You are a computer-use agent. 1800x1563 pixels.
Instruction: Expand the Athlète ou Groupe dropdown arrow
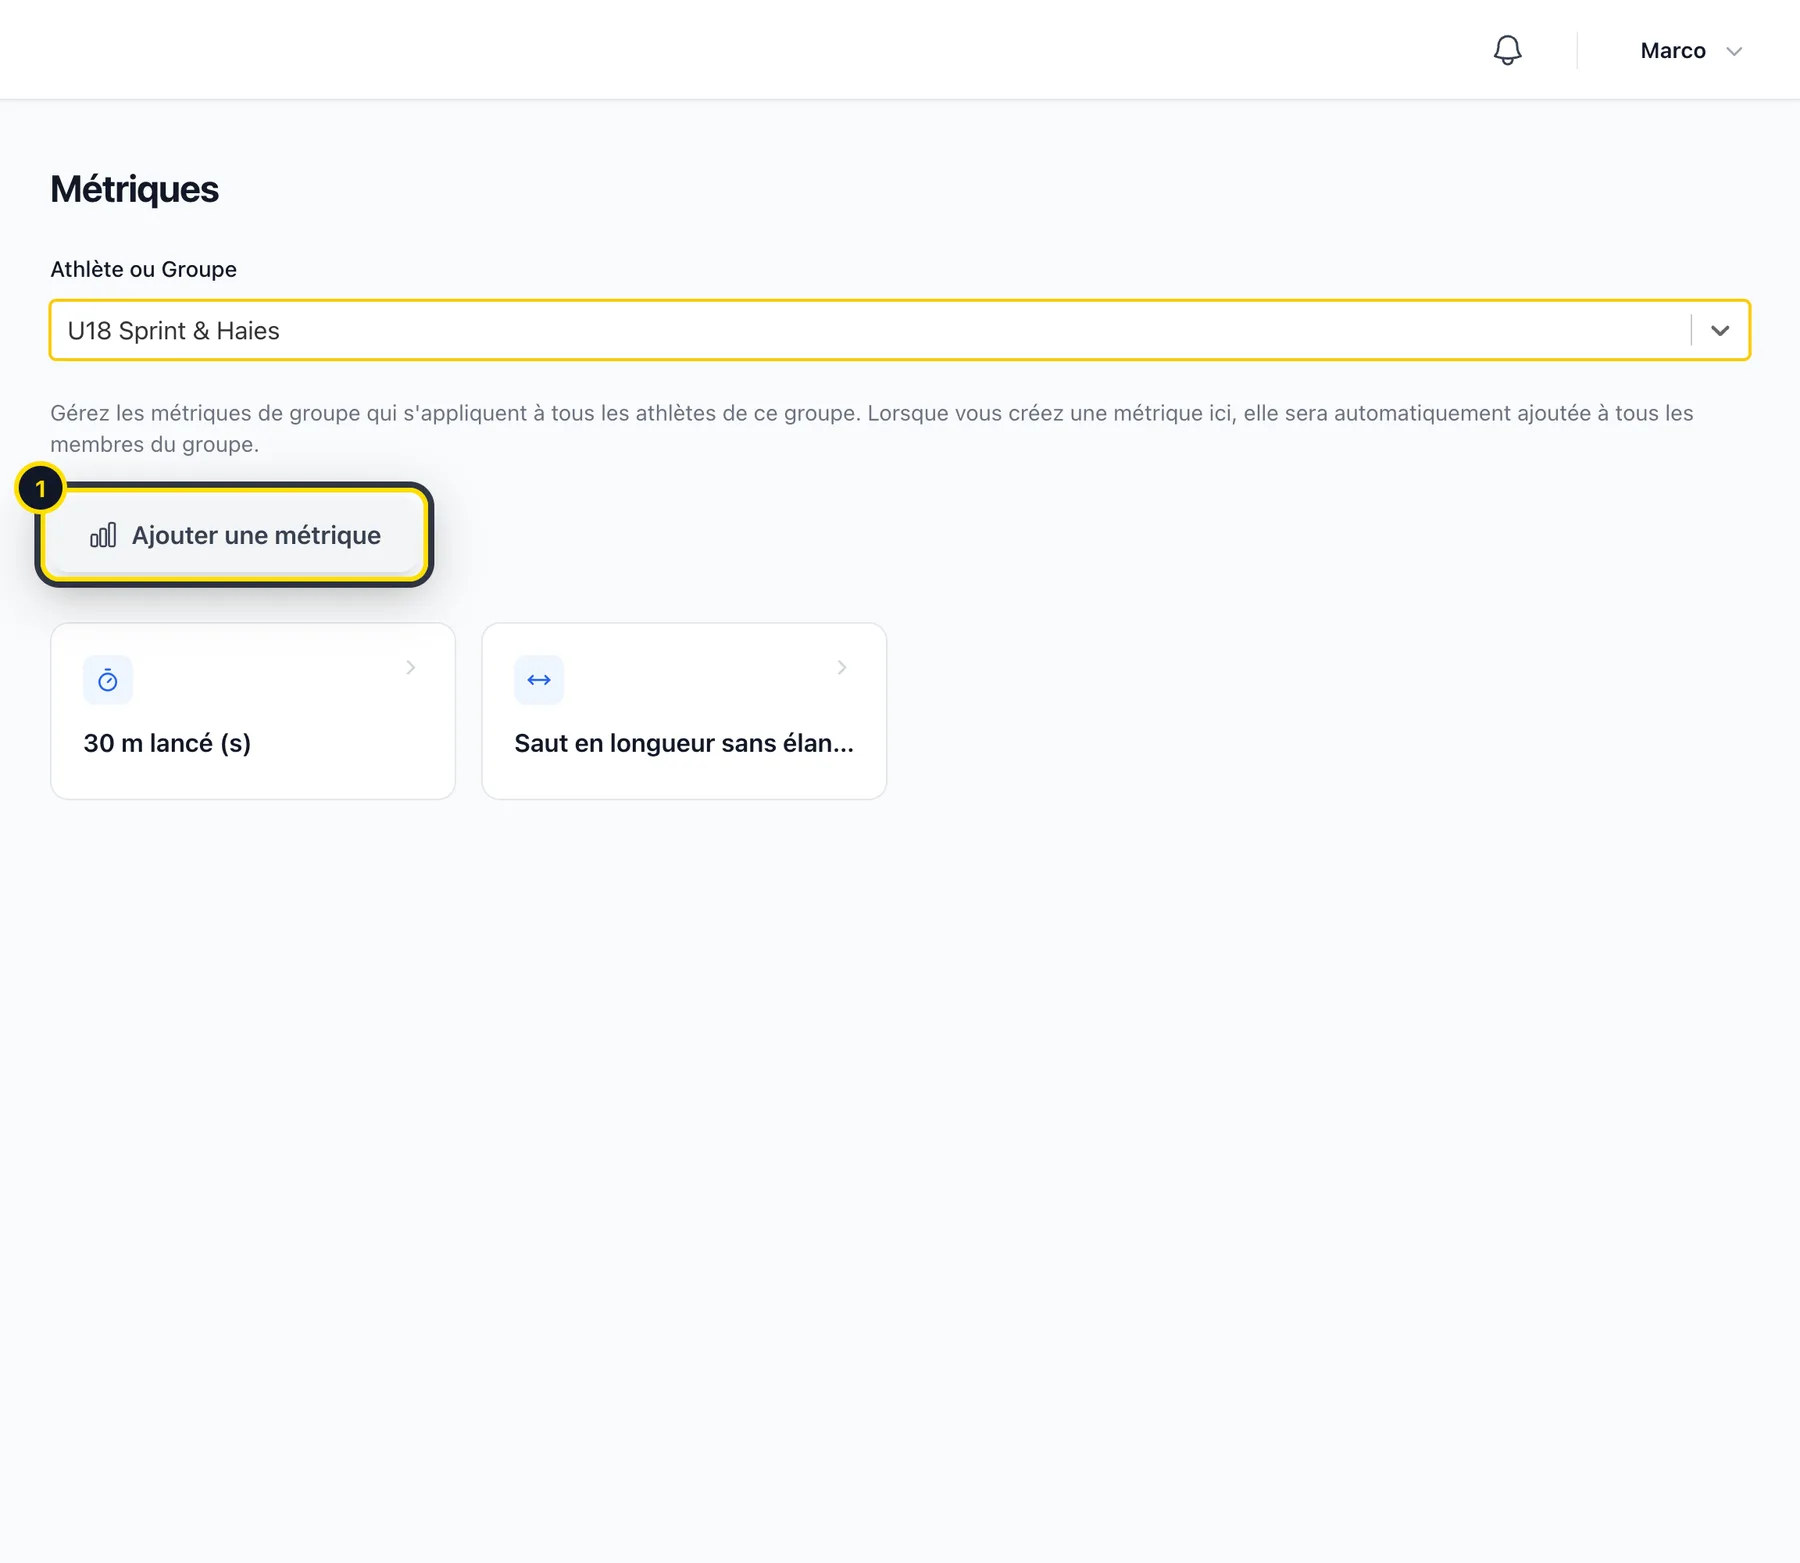(x=1720, y=330)
